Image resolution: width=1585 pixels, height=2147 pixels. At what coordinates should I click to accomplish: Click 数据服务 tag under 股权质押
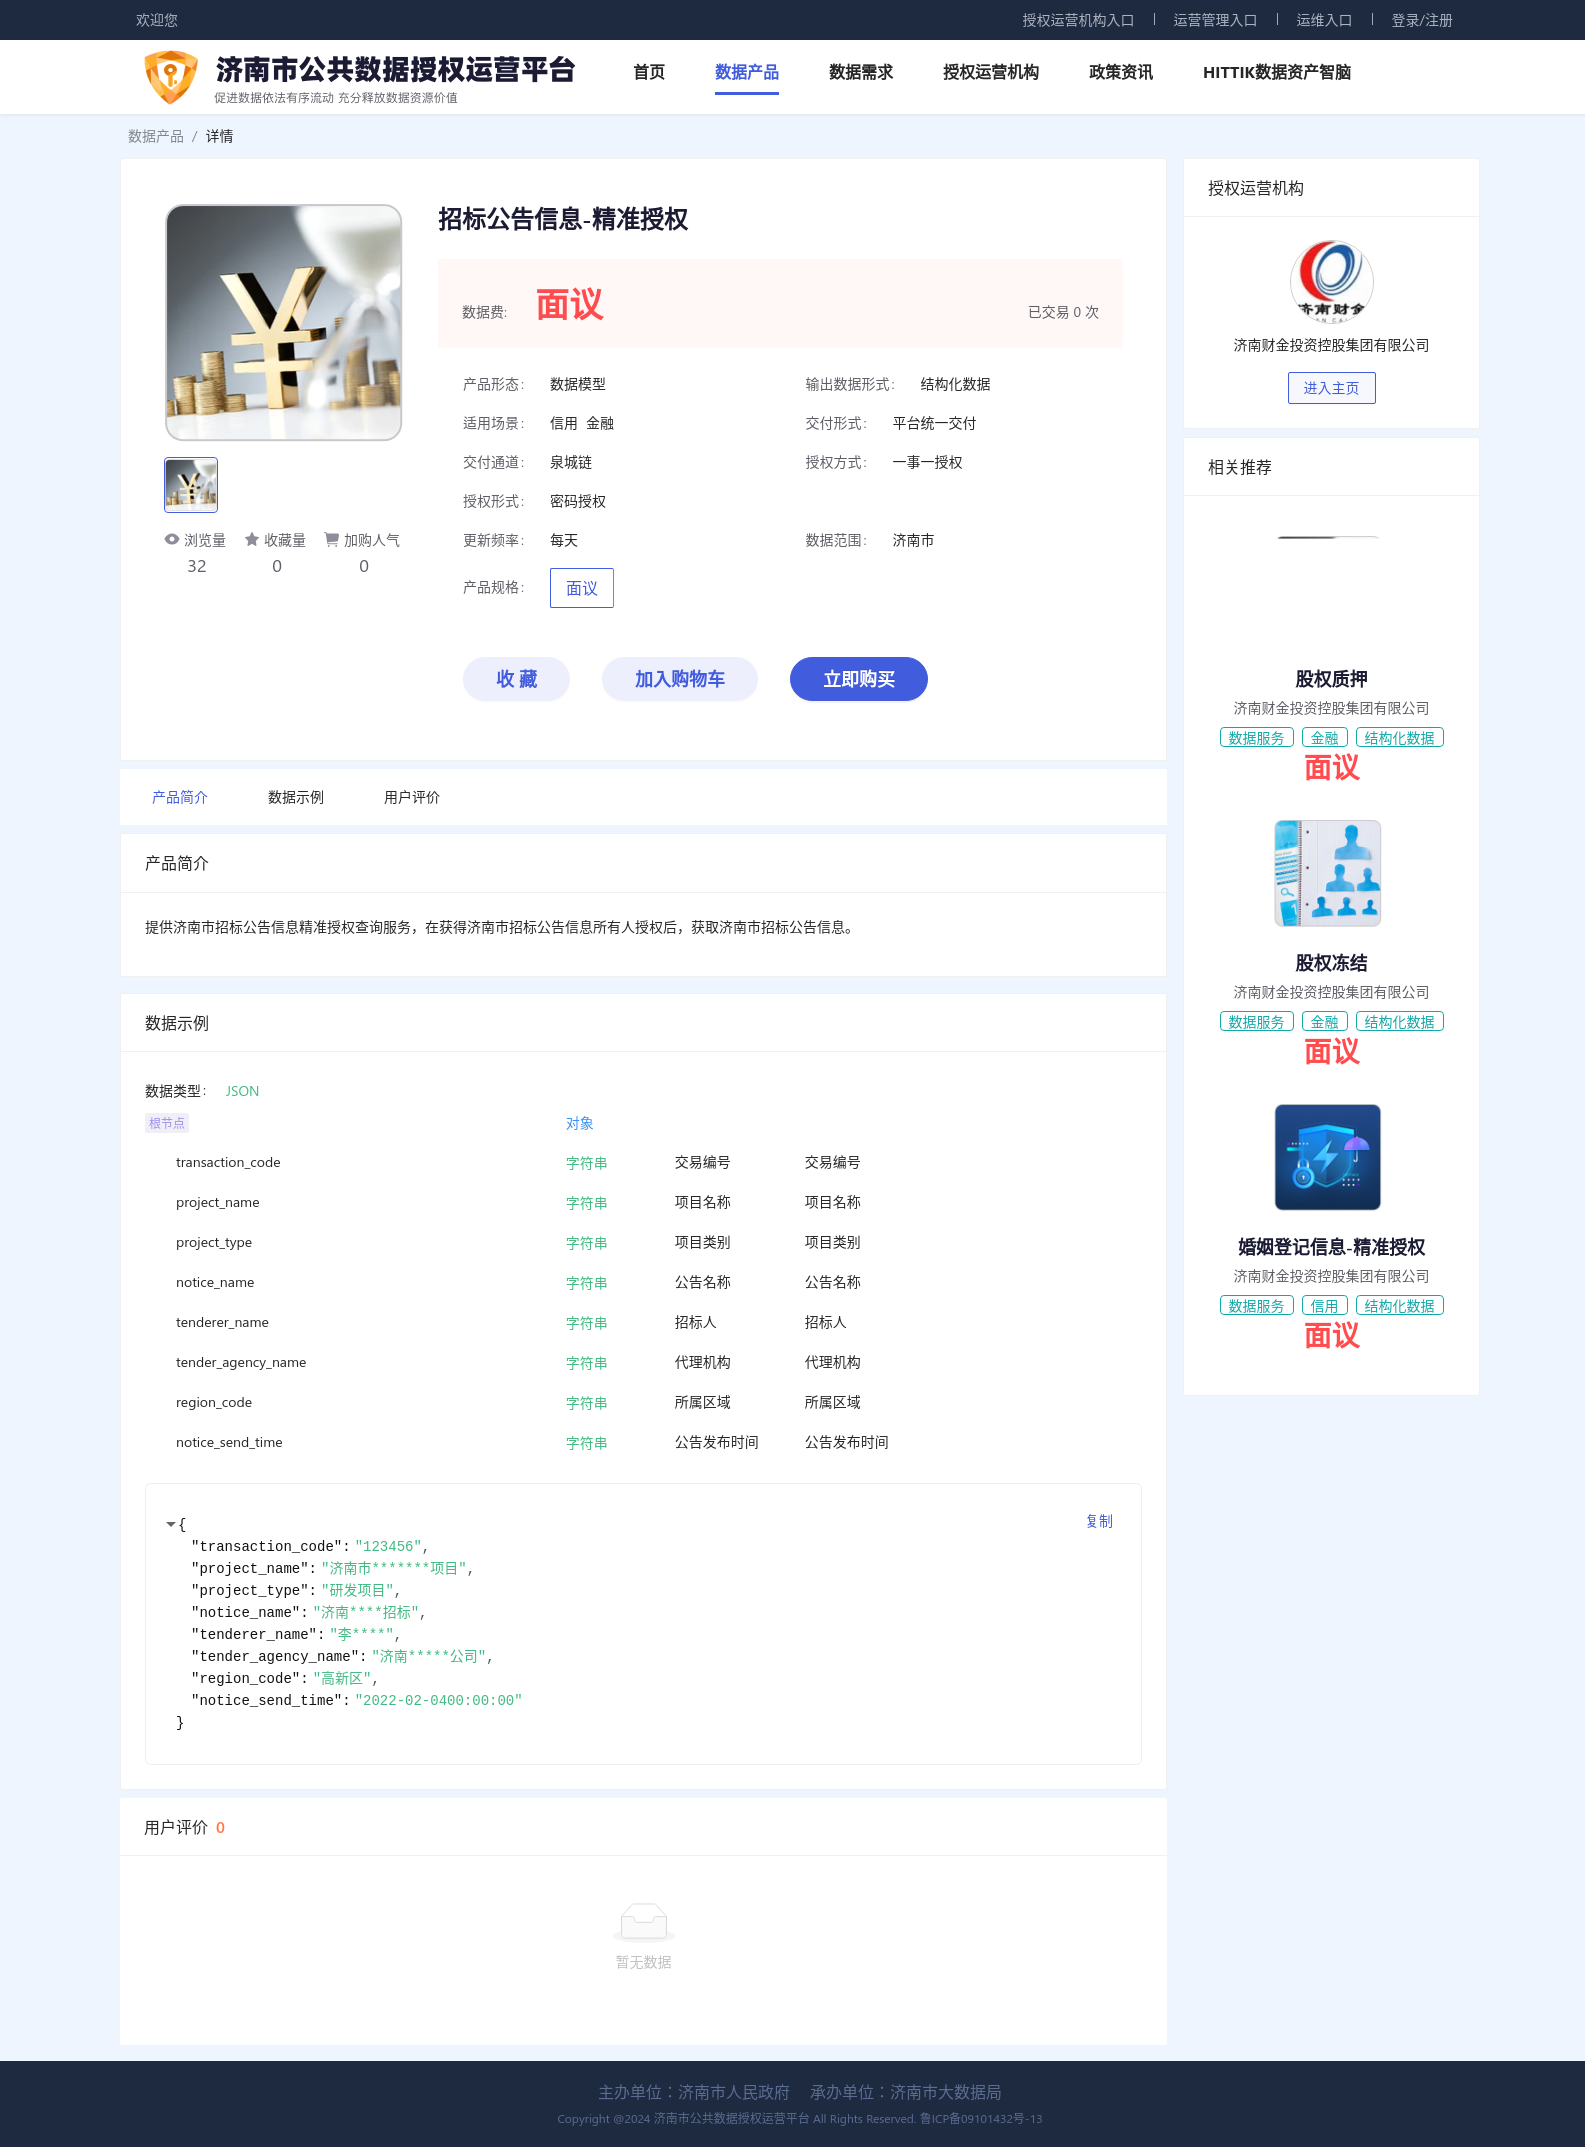(x=1257, y=738)
